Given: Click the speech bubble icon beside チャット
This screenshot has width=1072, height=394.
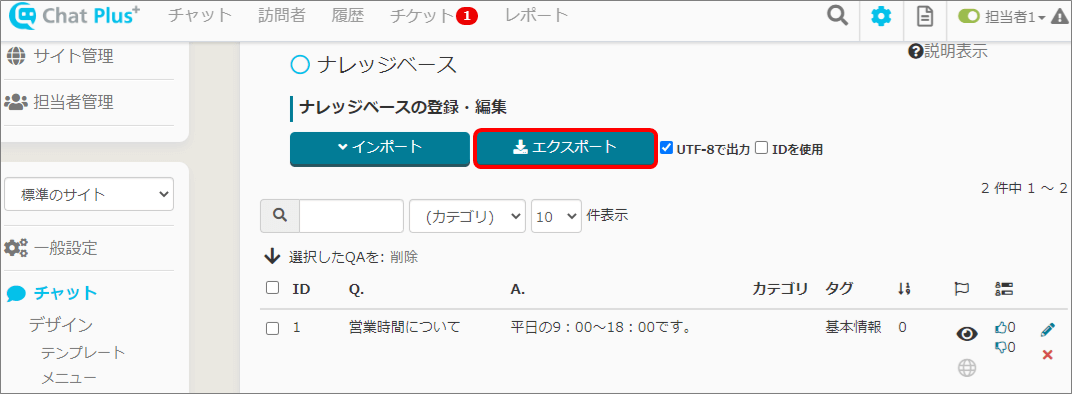Looking at the screenshot, I should [16, 294].
